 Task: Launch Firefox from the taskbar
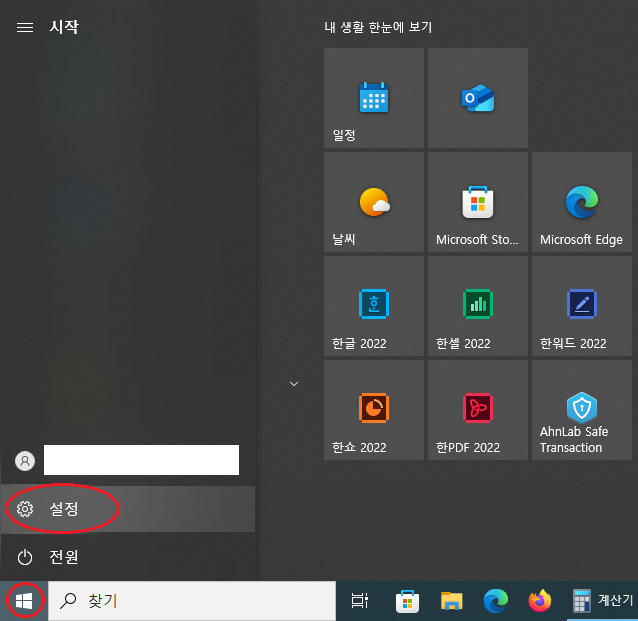pyautogui.click(x=540, y=601)
